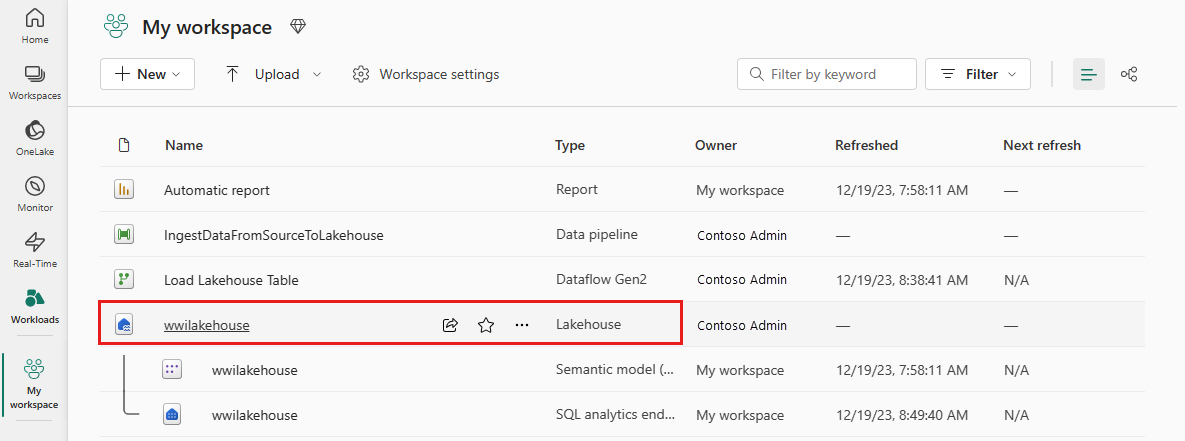Open Workspace settings
This screenshot has width=1185, height=441.
point(425,74)
